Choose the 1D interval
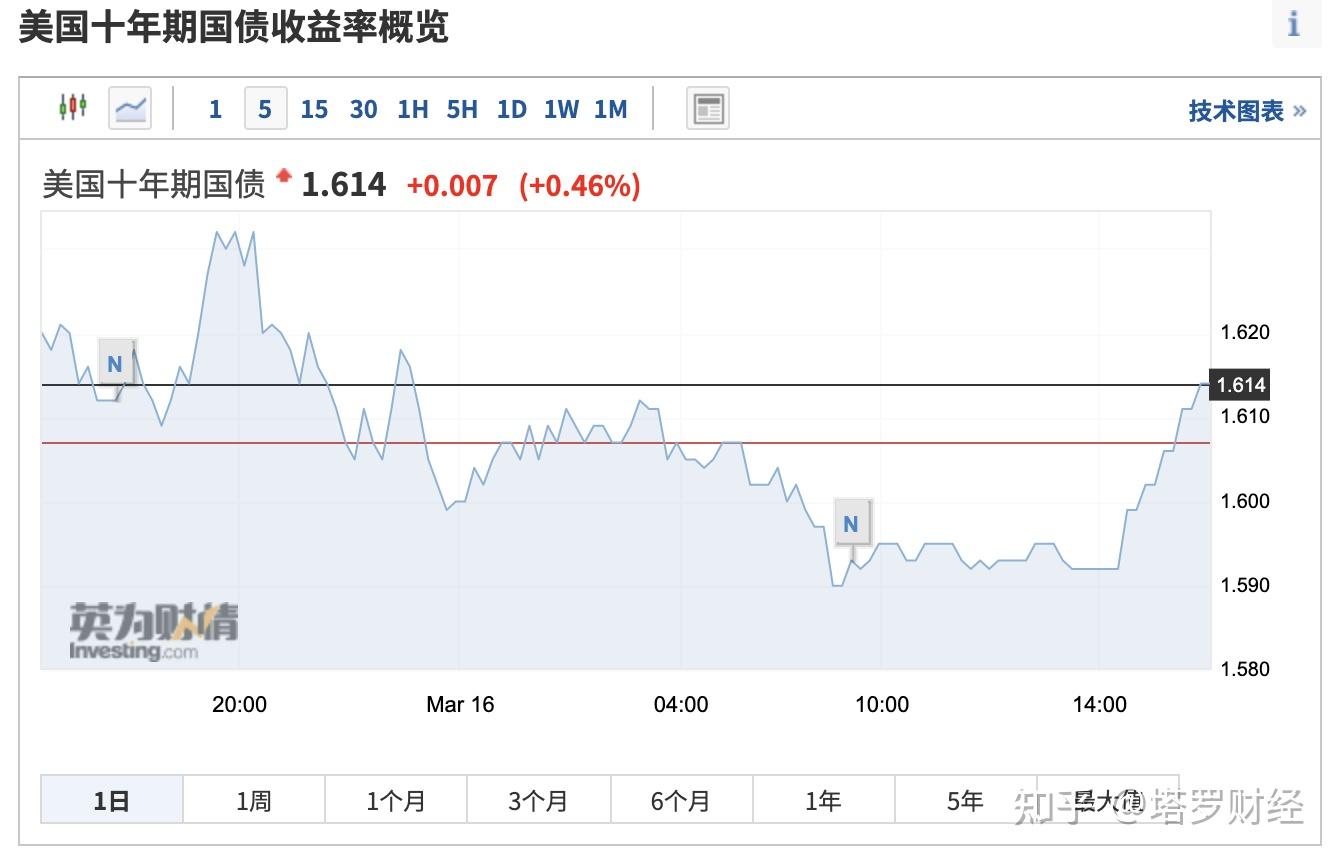 [x=511, y=109]
